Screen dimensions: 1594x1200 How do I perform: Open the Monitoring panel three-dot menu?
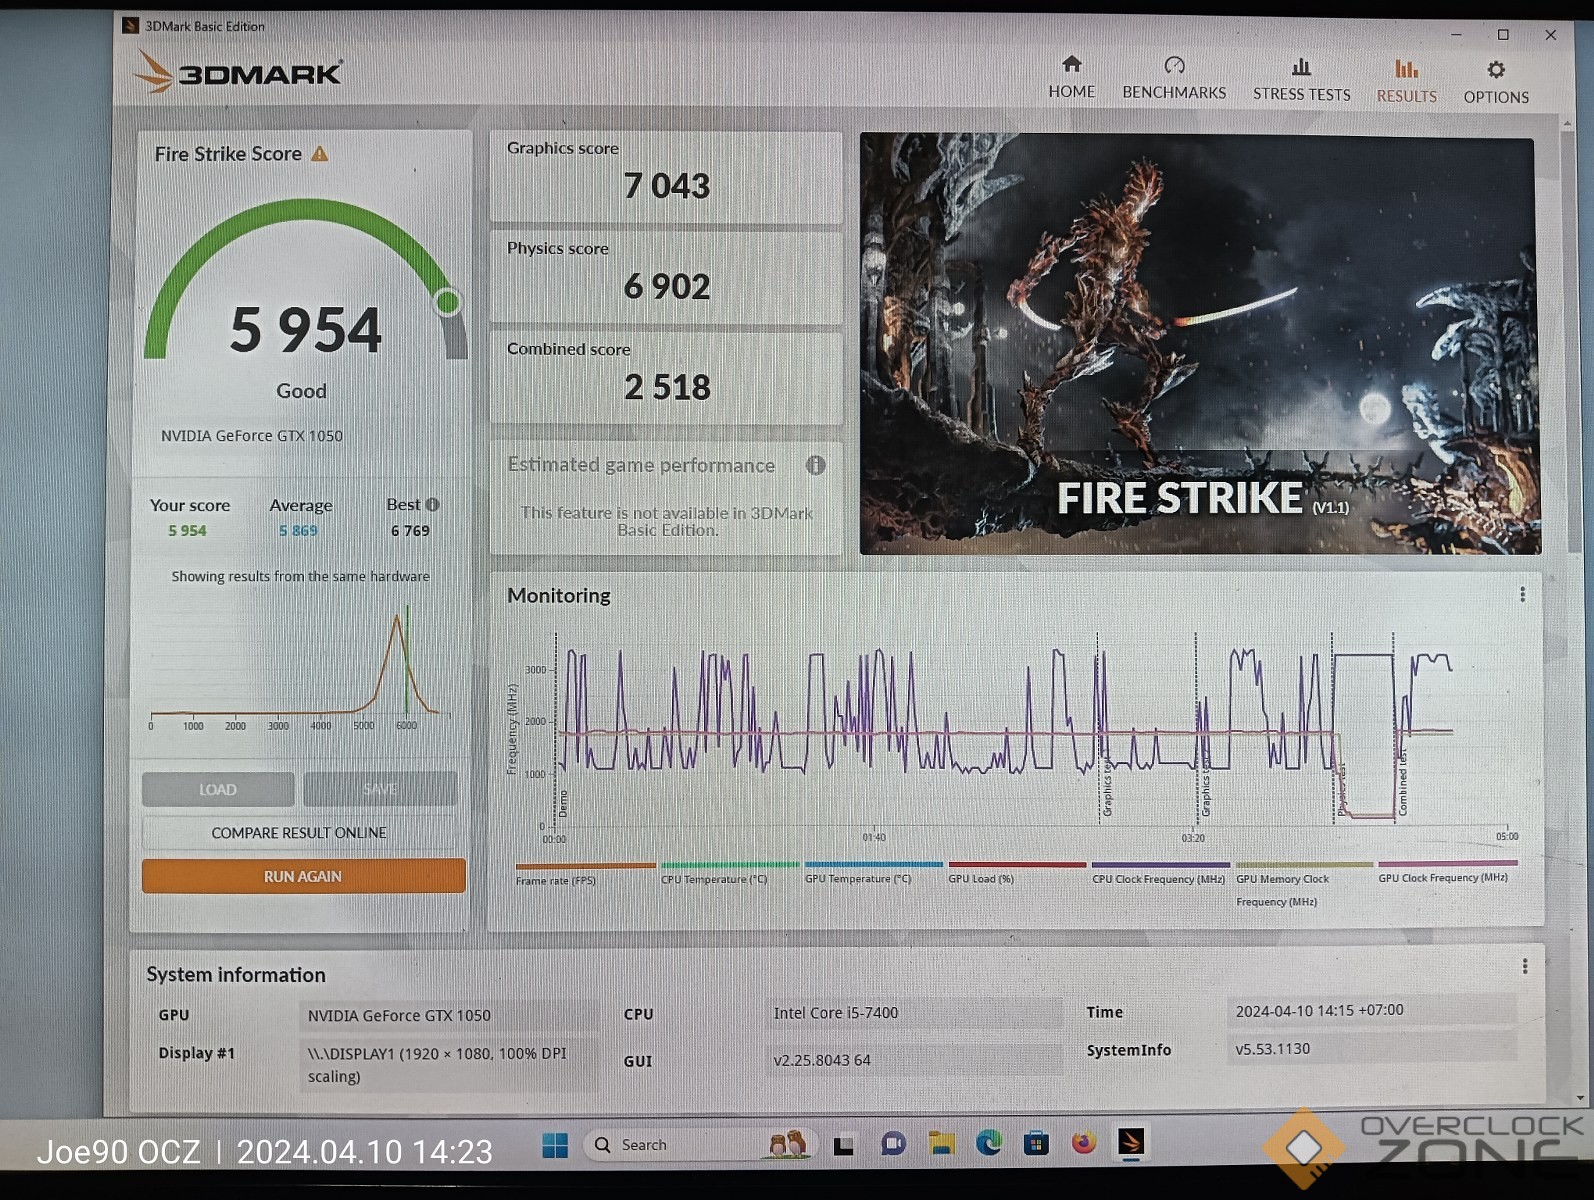point(1522,595)
